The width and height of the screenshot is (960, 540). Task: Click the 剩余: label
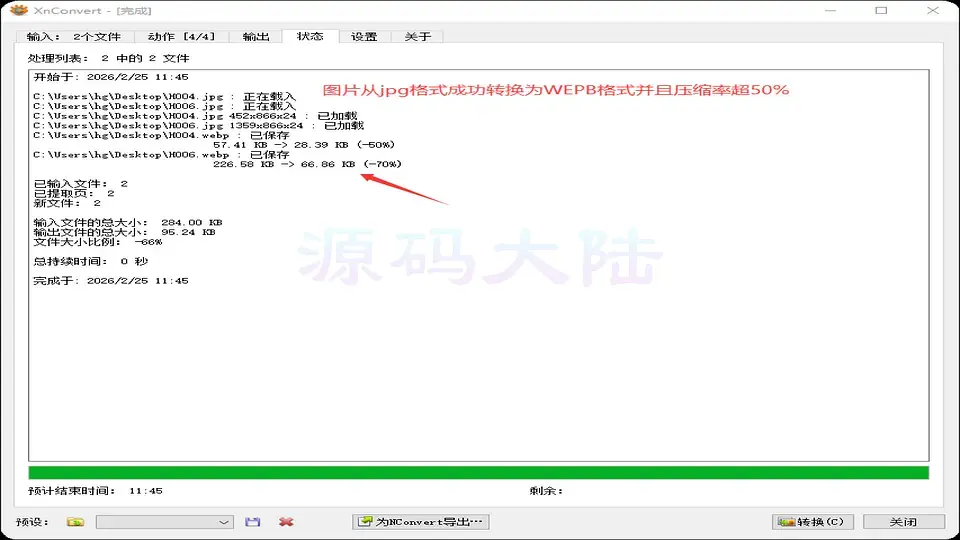click(x=546, y=491)
